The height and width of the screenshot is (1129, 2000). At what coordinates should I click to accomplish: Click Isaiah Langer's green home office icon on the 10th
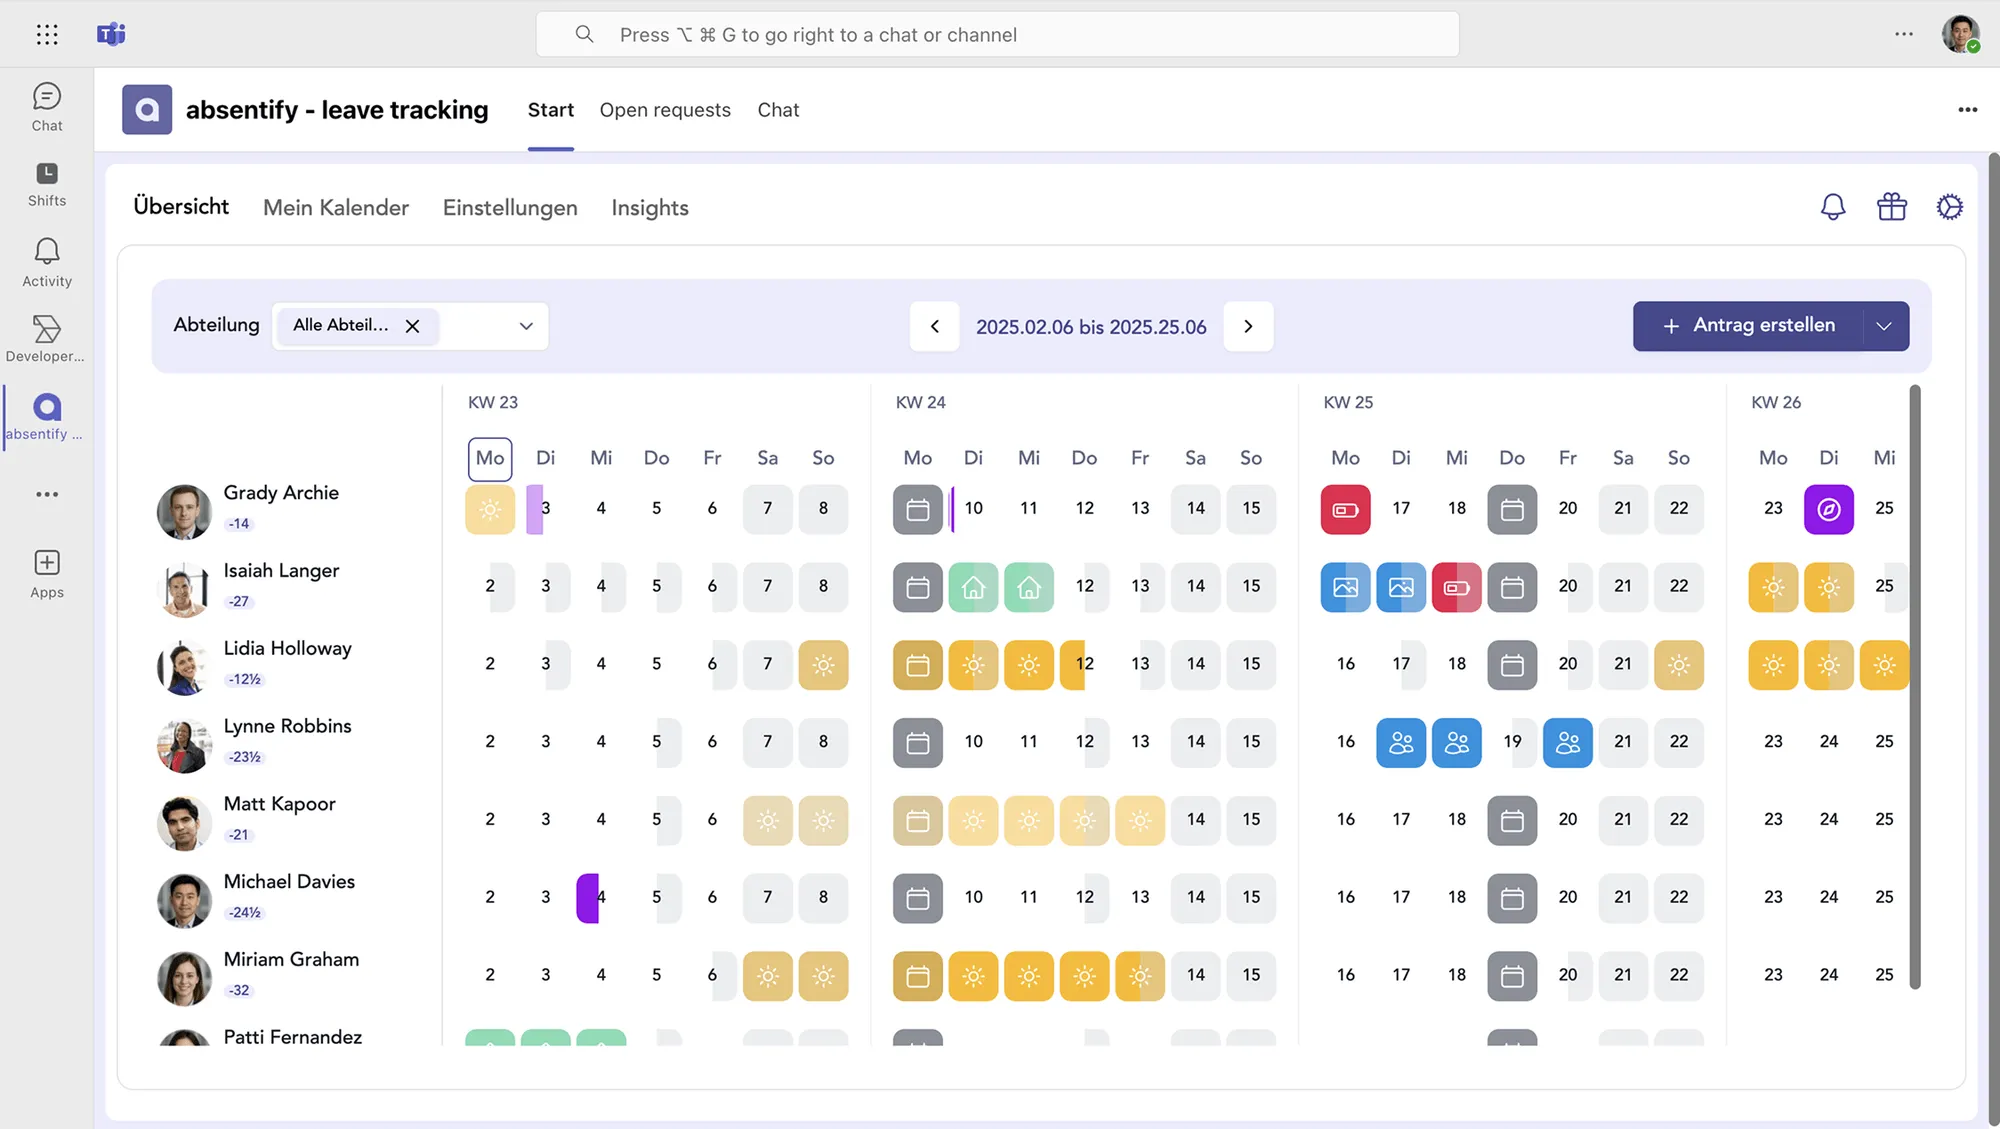point(973,587)
